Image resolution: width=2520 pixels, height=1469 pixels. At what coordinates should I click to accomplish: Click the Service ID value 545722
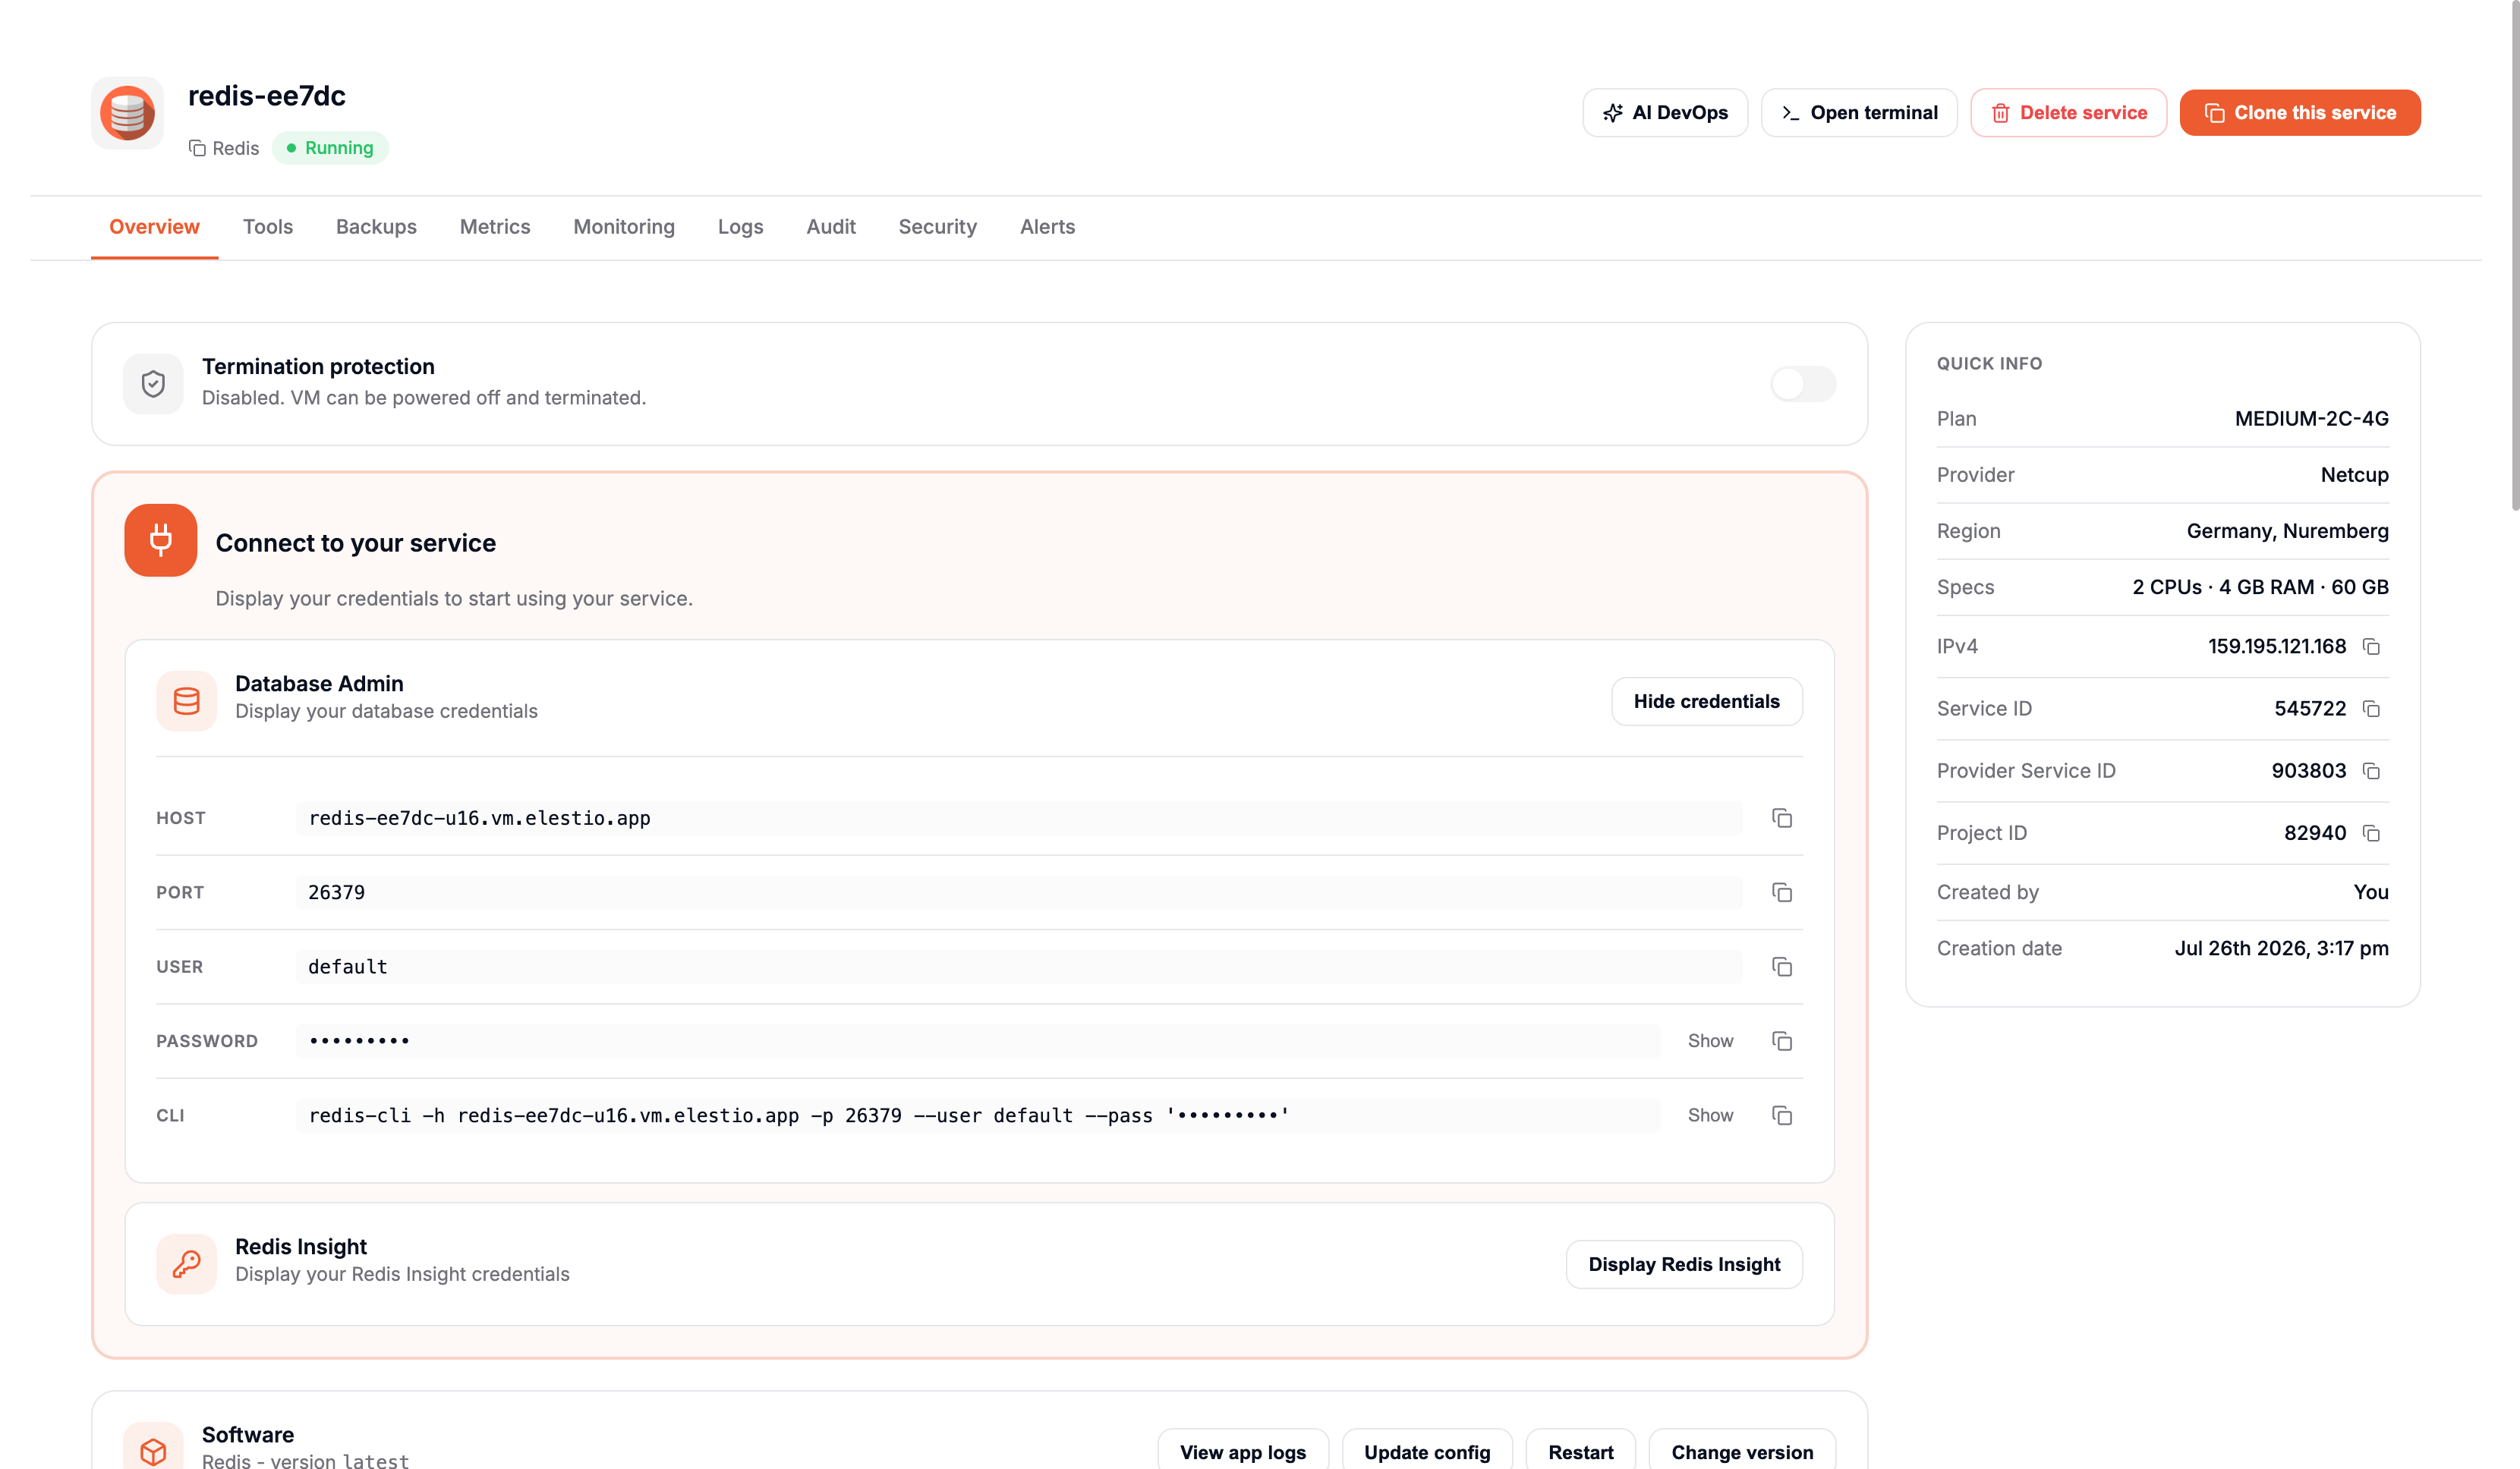2310,709
